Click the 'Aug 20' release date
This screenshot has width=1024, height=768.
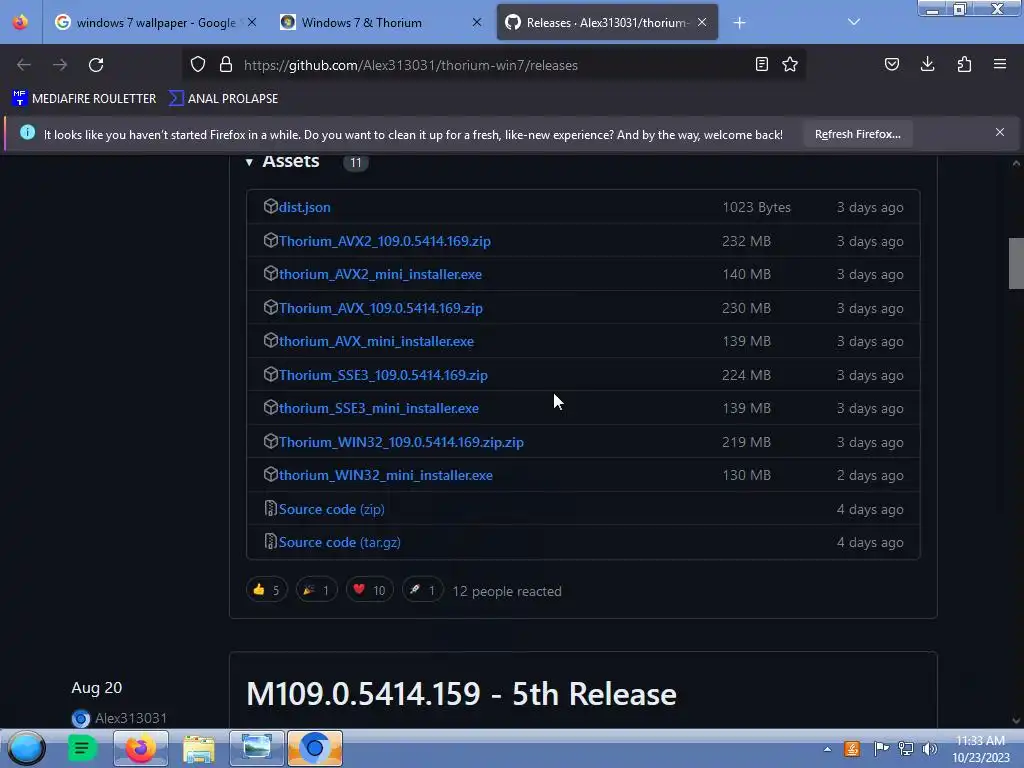tap(97, 688)
